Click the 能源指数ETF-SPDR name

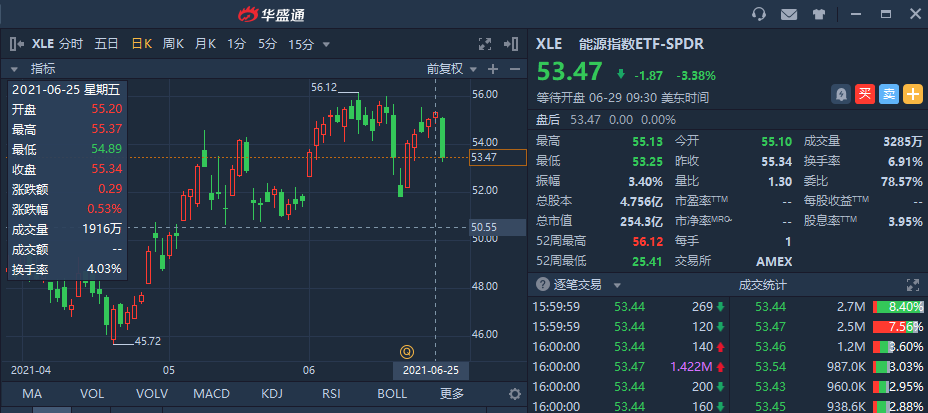click(x=642, y=44)
